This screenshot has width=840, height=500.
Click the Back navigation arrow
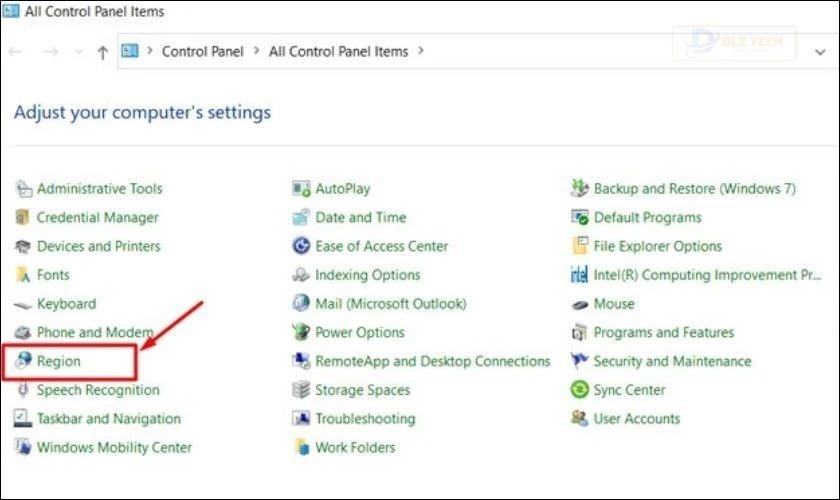16,51
